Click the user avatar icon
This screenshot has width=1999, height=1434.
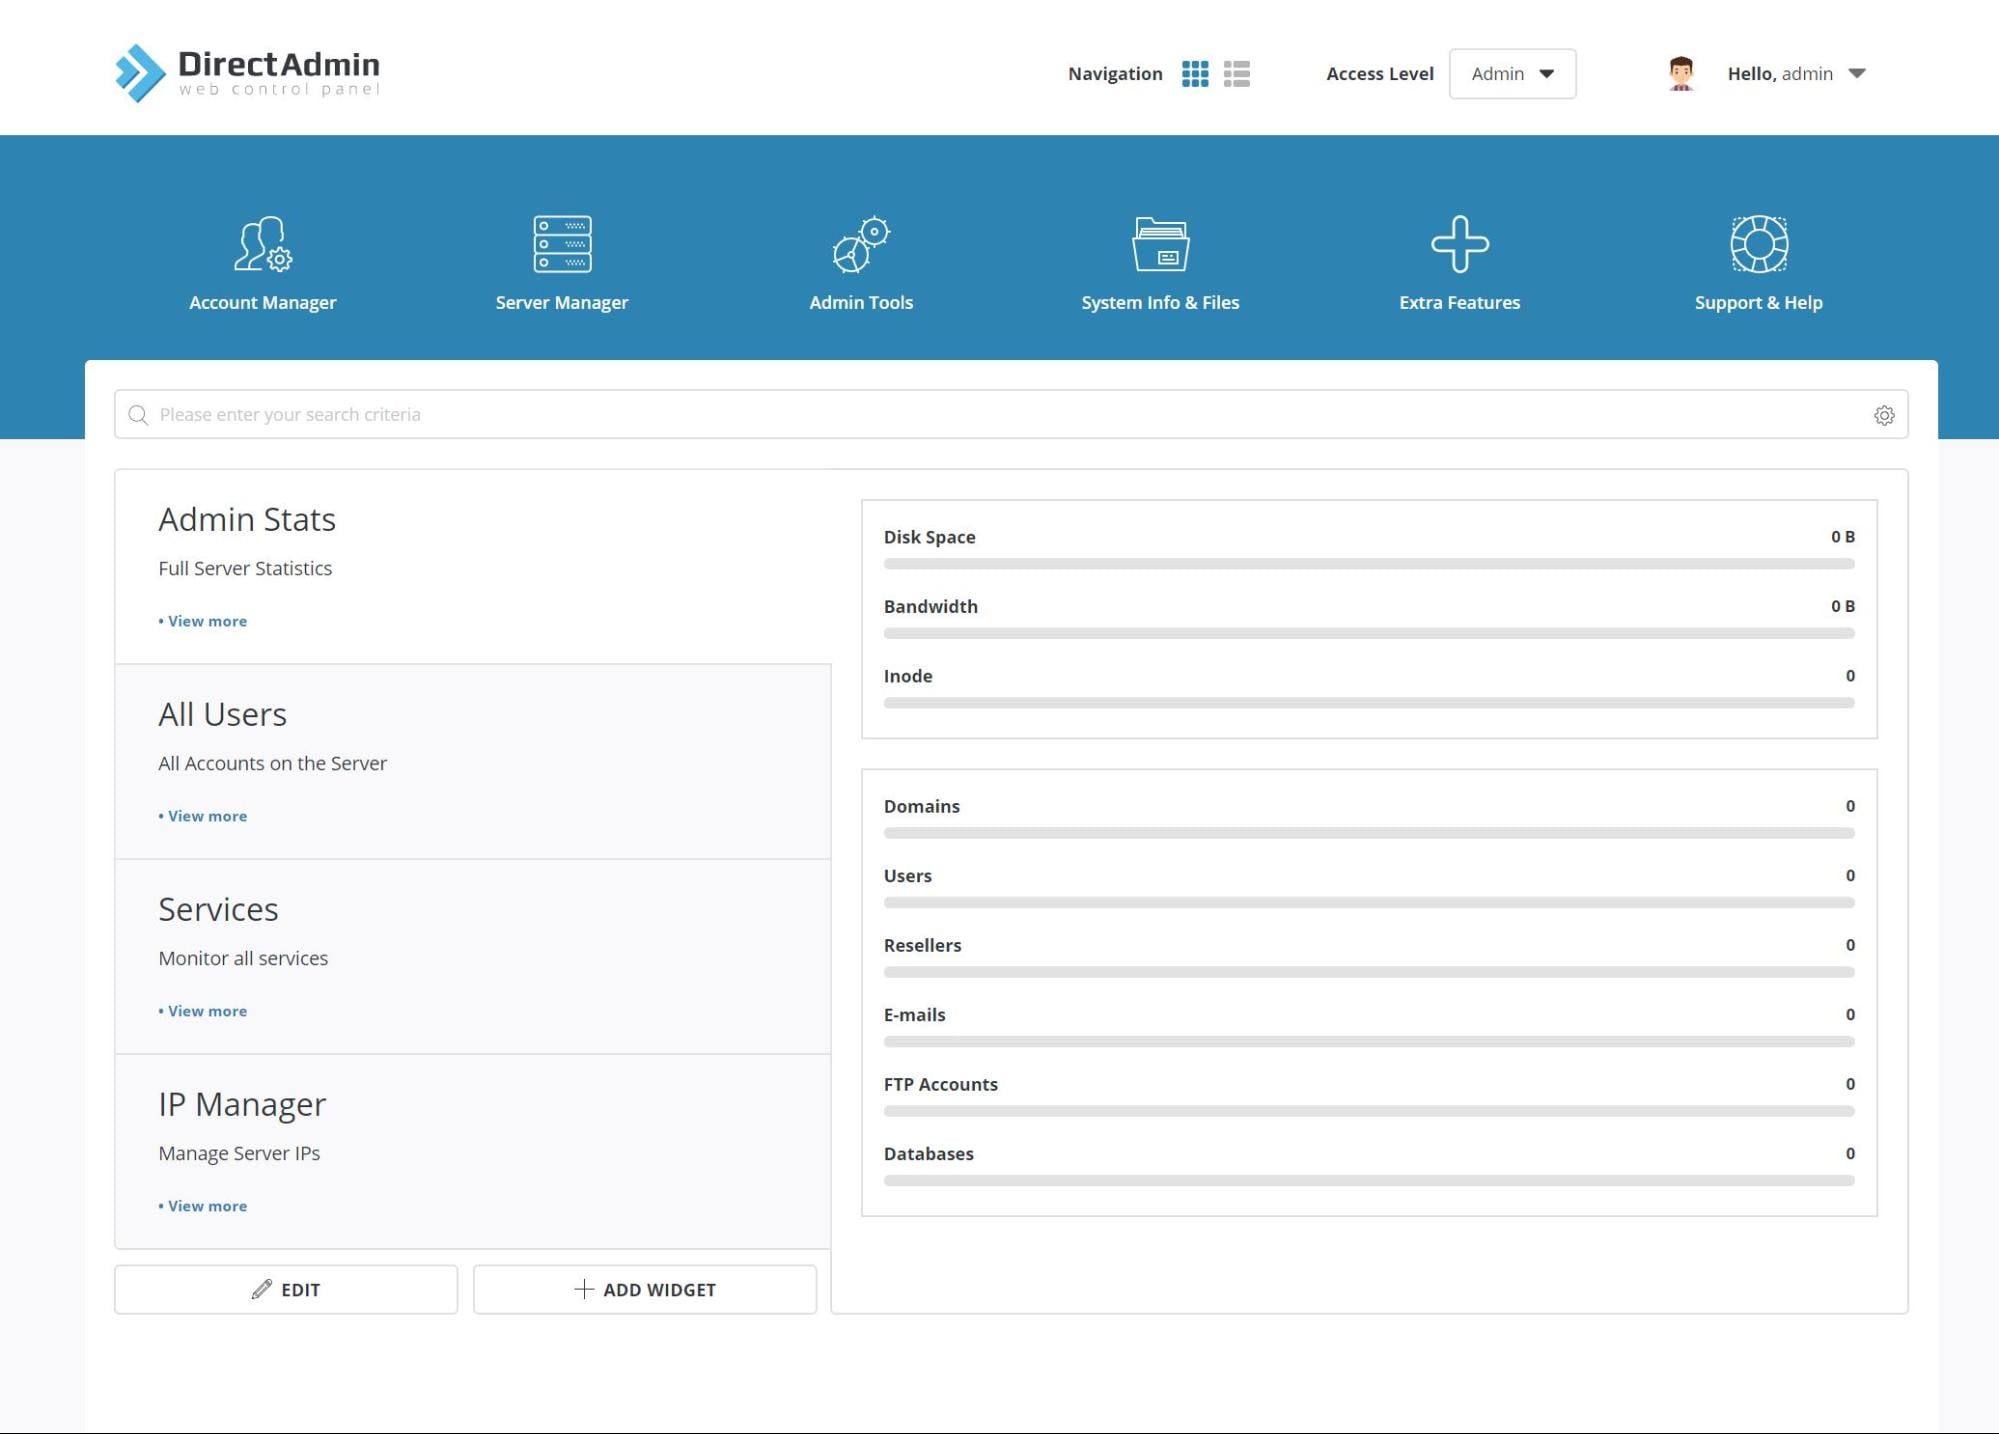pyautogui.click(x=1680, y=73)
